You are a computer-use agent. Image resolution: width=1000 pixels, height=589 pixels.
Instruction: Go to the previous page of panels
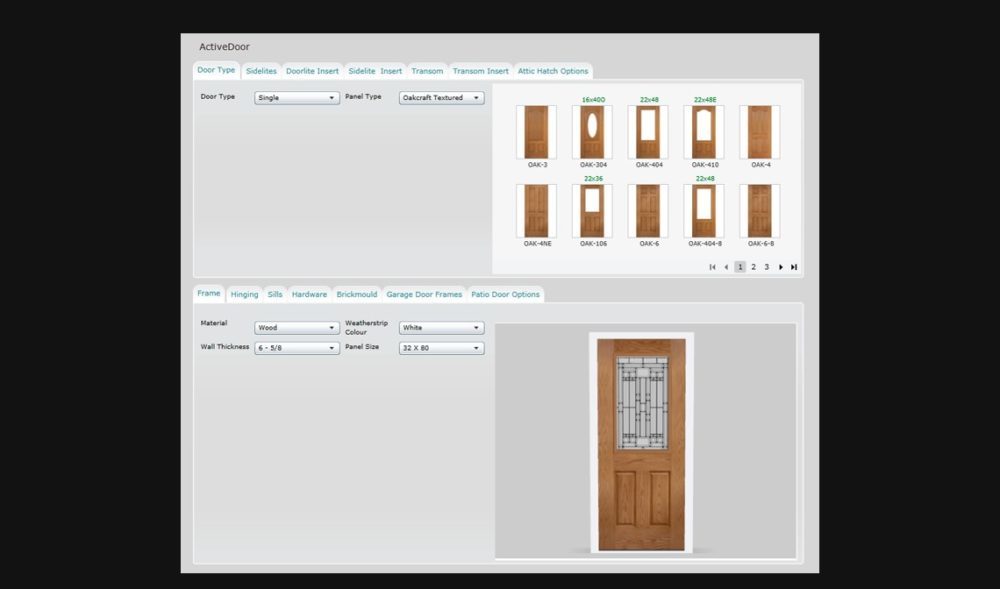click(726, 267)
